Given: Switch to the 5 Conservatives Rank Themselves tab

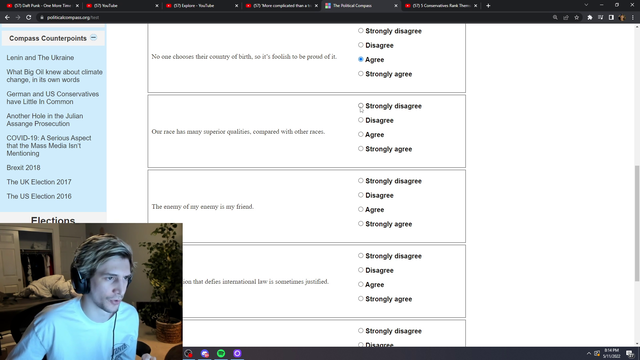Looking at the screenshot, I should pos(441,6).
